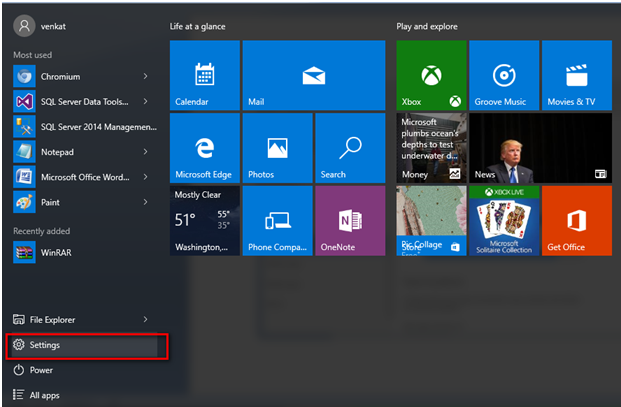
Task: Open the Microsoft Solitaire Collection tile
Action: 504,221
